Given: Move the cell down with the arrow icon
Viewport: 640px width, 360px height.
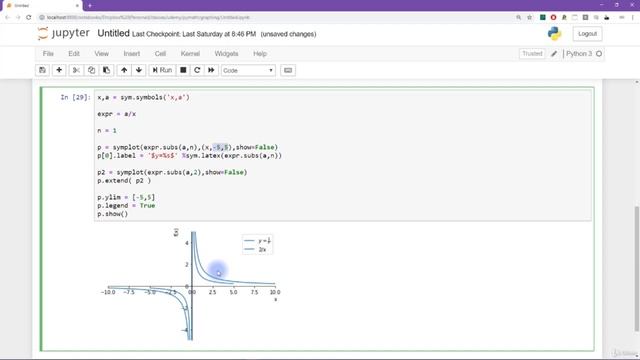Looking at the screenshot, I should tap(139, 70).
